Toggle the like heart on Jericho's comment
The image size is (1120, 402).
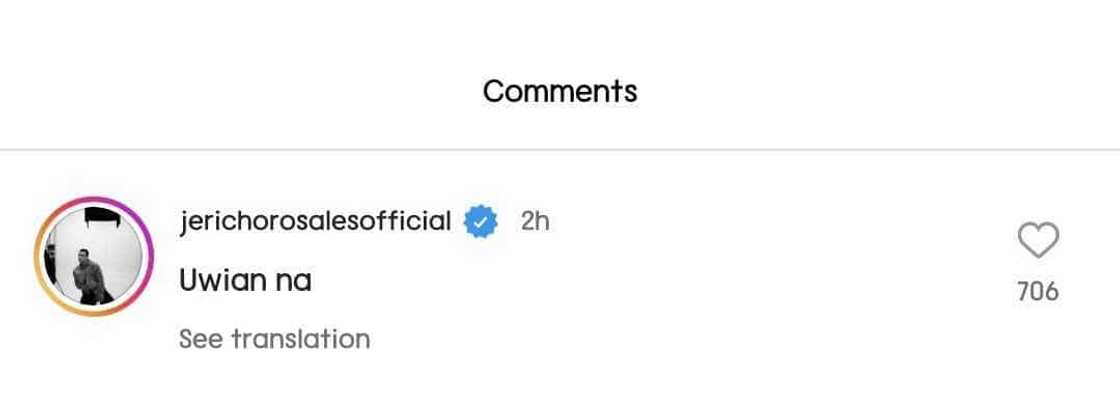(1037, 242)
